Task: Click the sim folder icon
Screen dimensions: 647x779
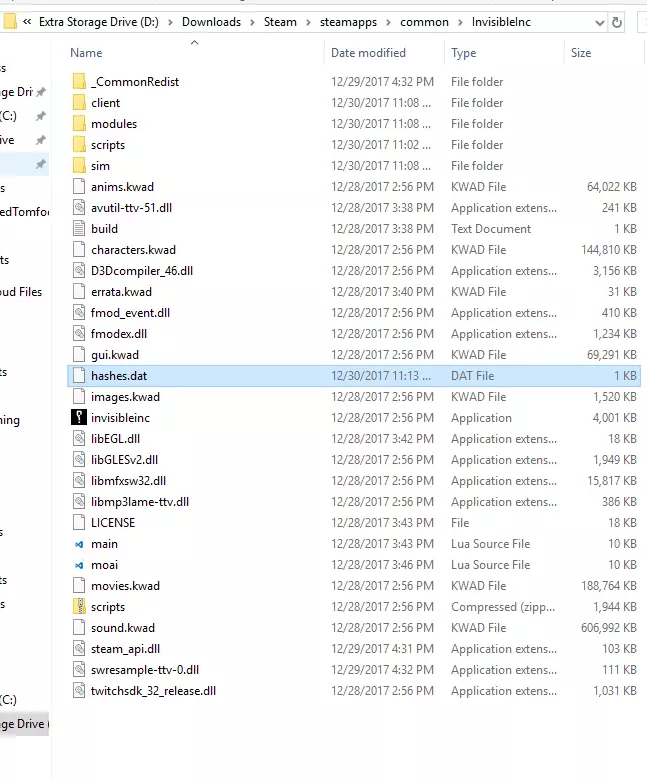Action: [79, 165]
